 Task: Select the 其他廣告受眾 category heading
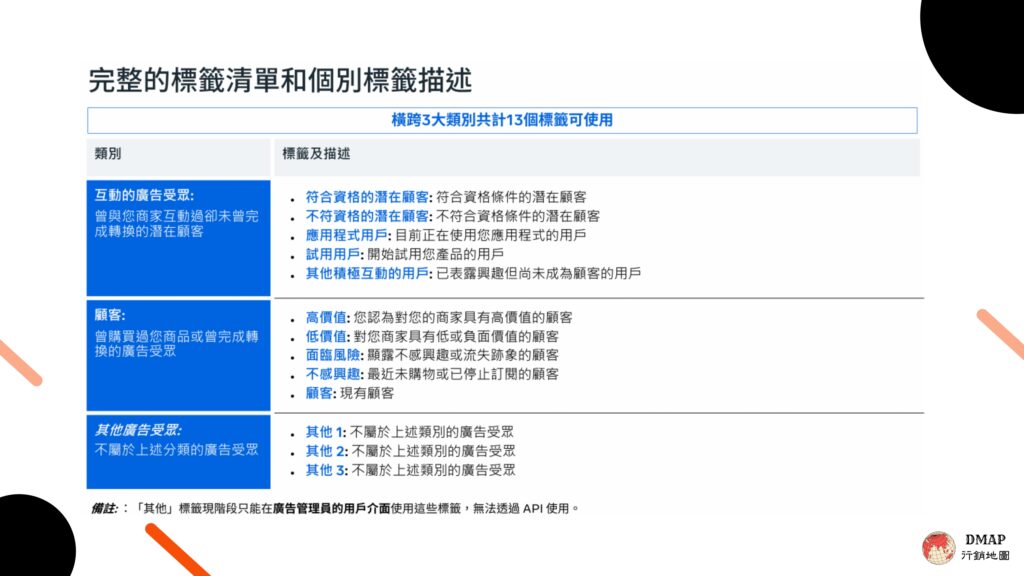click(138, 430)
